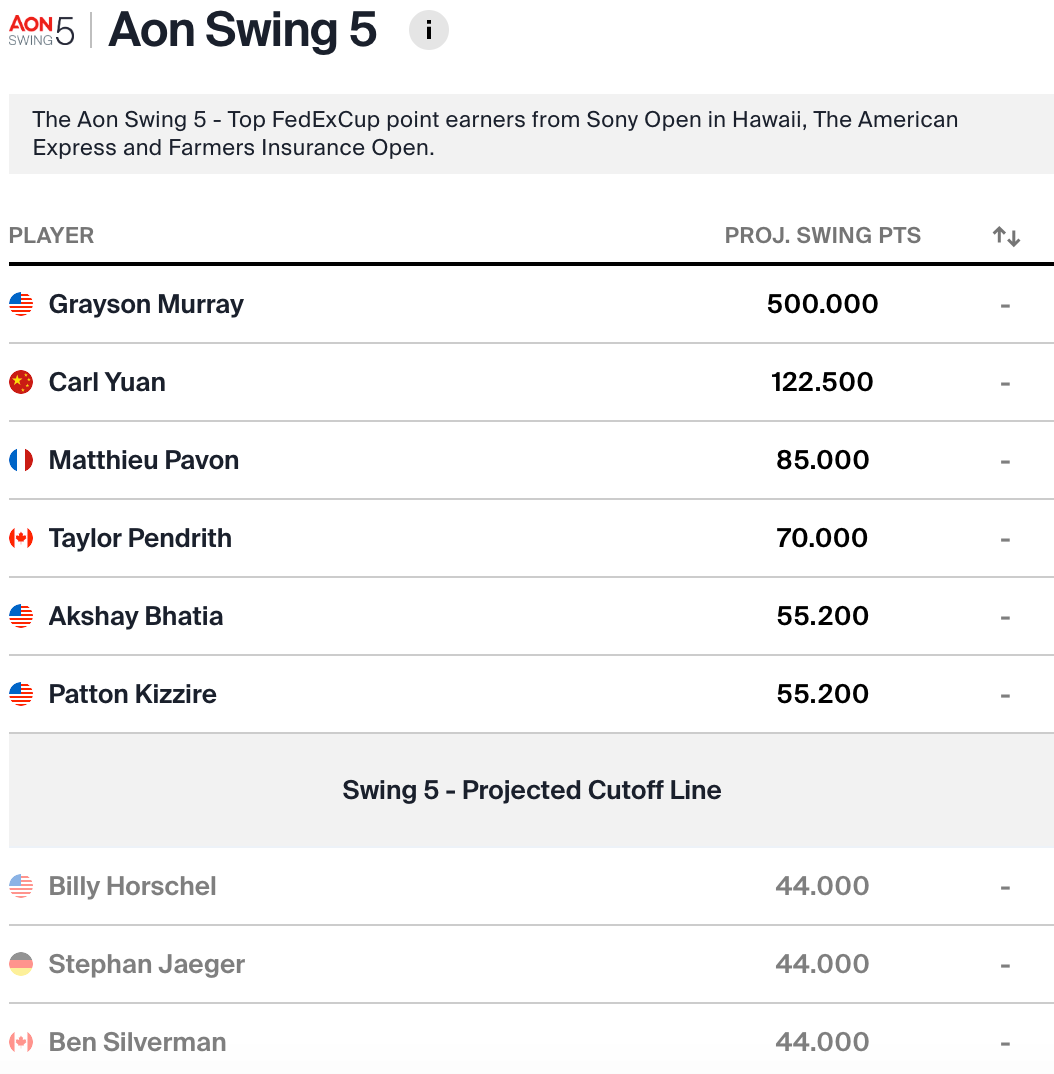This screenshot has width=1054, height=1074.
Task: Click Grayson Murray's USA flag icon
Action: pos(21,304)
